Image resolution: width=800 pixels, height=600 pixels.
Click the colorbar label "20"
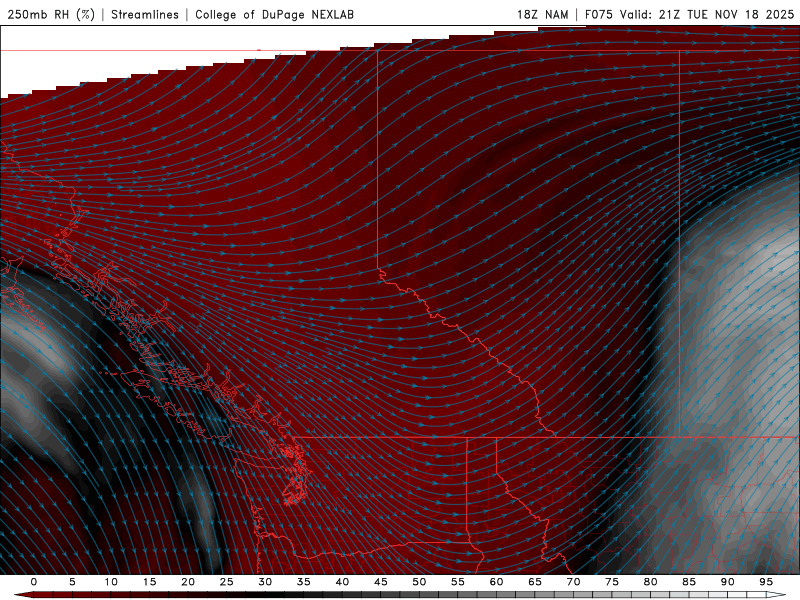click(188, 582)
